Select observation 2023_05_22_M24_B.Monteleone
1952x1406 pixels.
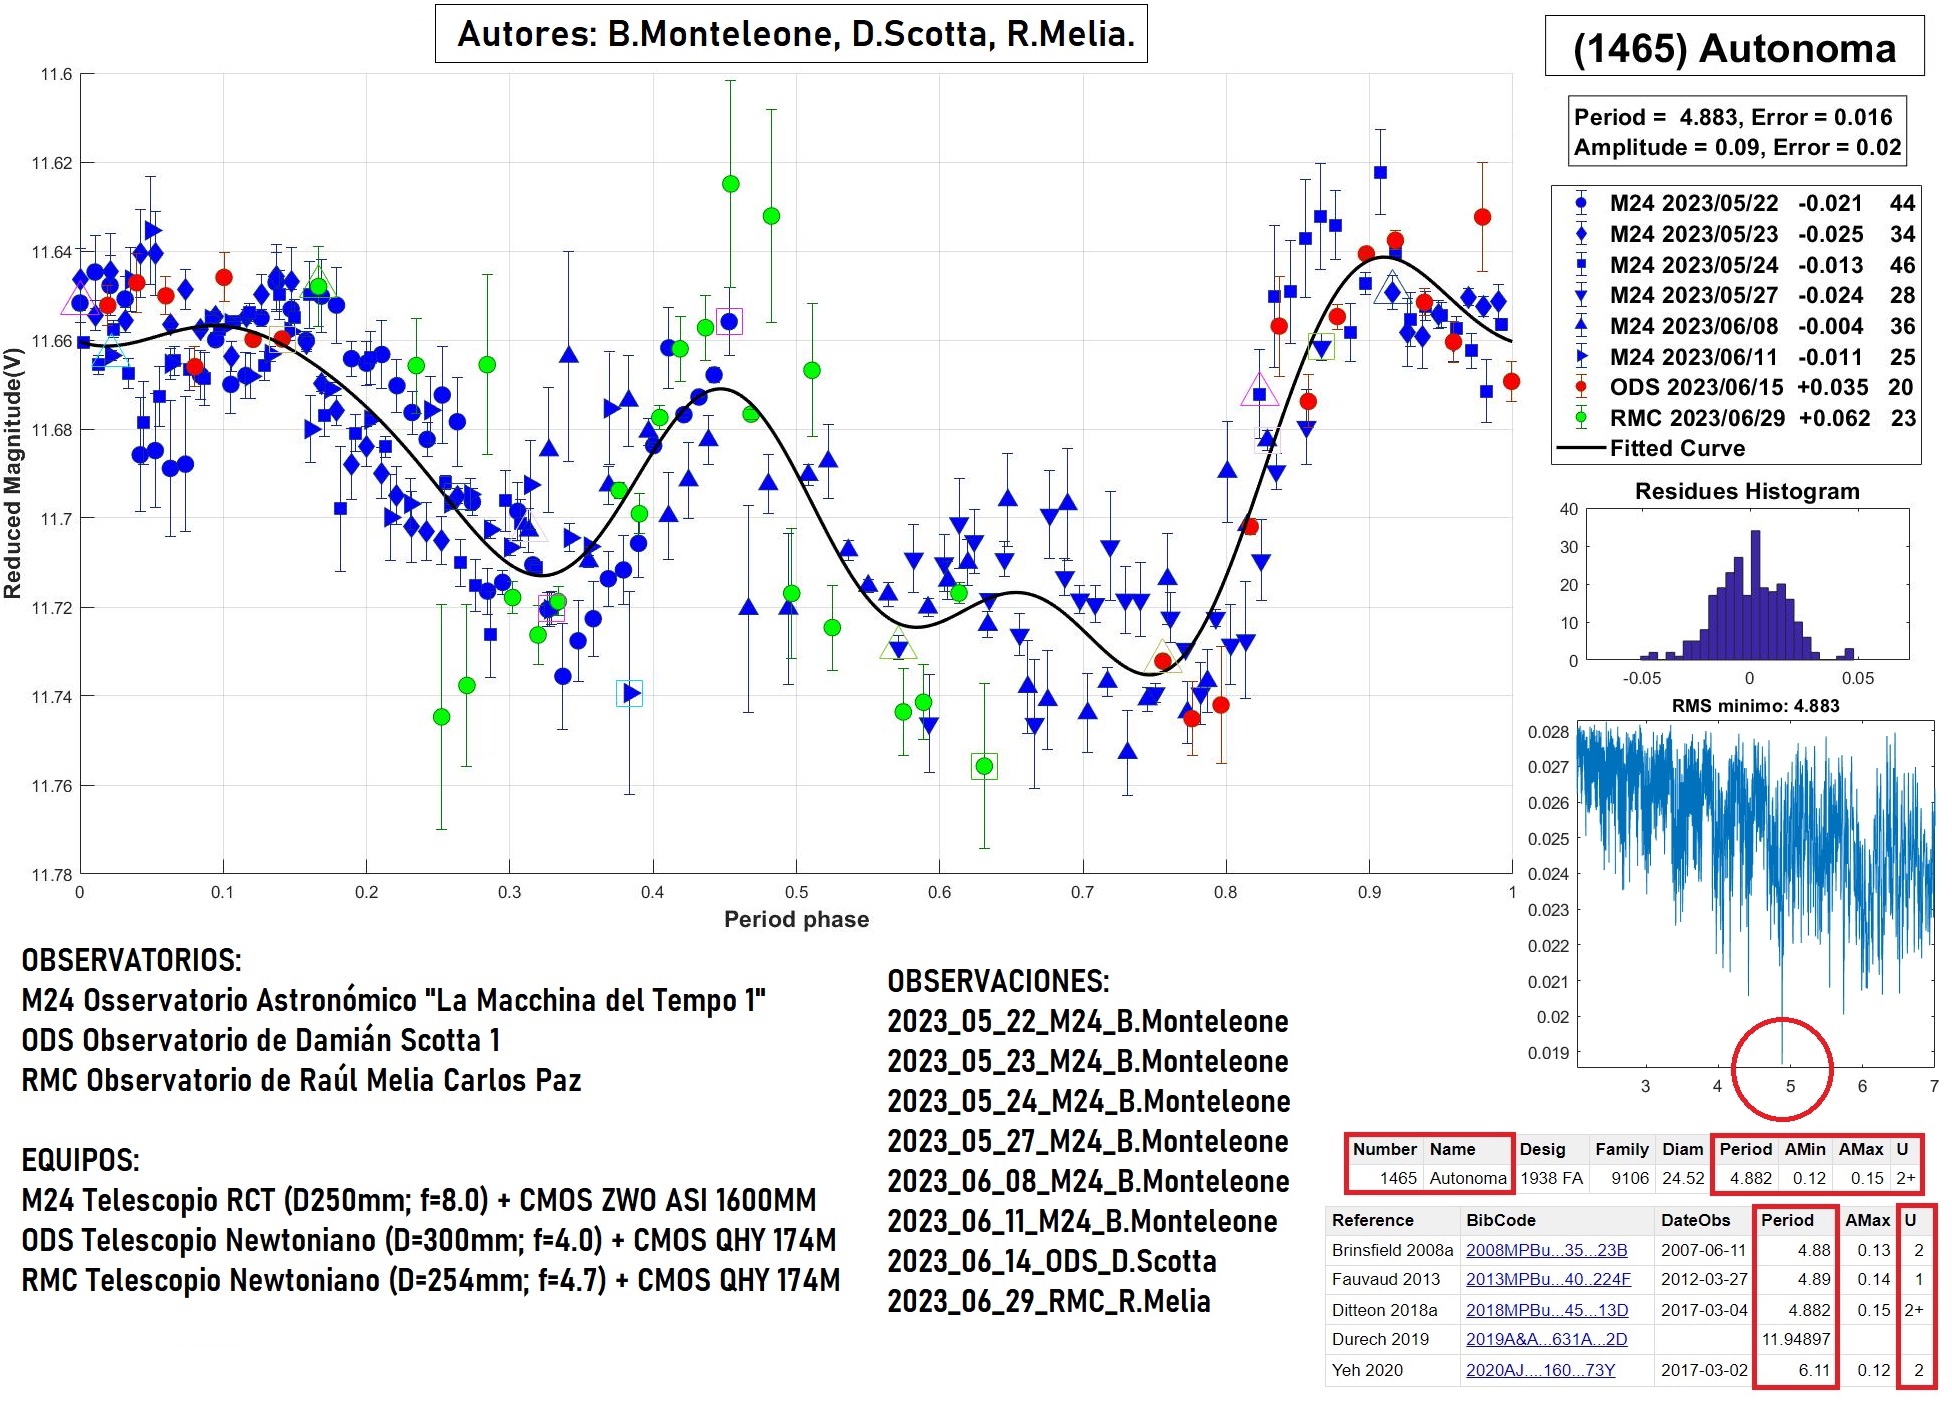click(x=1088, y=1021)
